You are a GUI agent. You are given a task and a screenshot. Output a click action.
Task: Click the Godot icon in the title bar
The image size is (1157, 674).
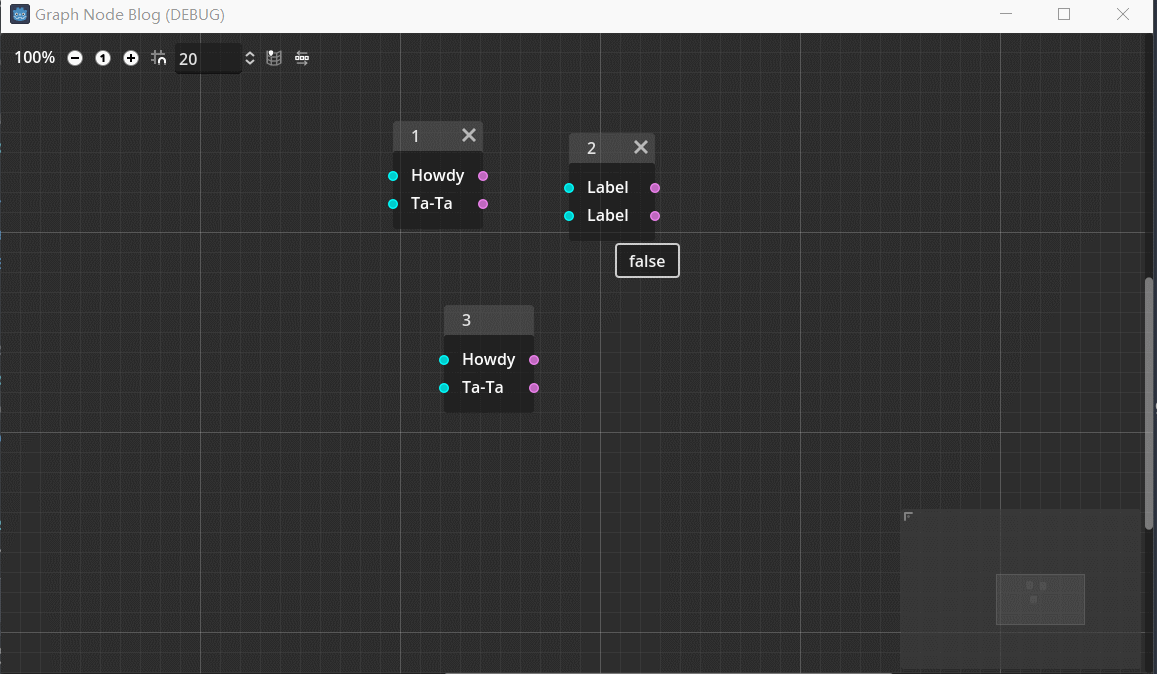tap(19, 14)
